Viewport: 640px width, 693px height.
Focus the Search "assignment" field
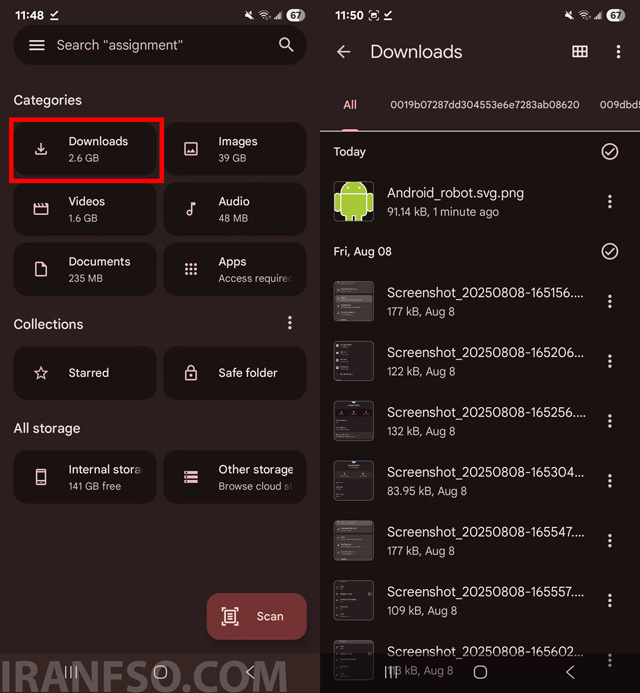pyautogui.click(x=160, y=45)
